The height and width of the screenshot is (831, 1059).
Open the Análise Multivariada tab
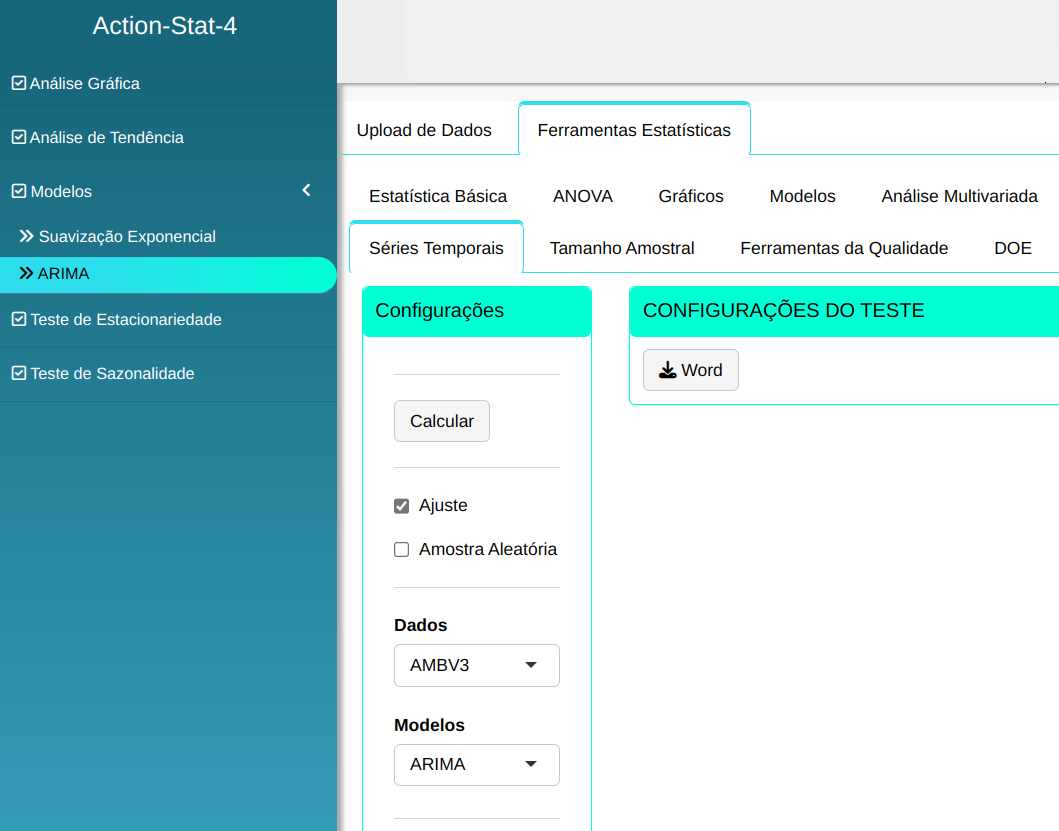pyautogui.click(x=959, y=196)
